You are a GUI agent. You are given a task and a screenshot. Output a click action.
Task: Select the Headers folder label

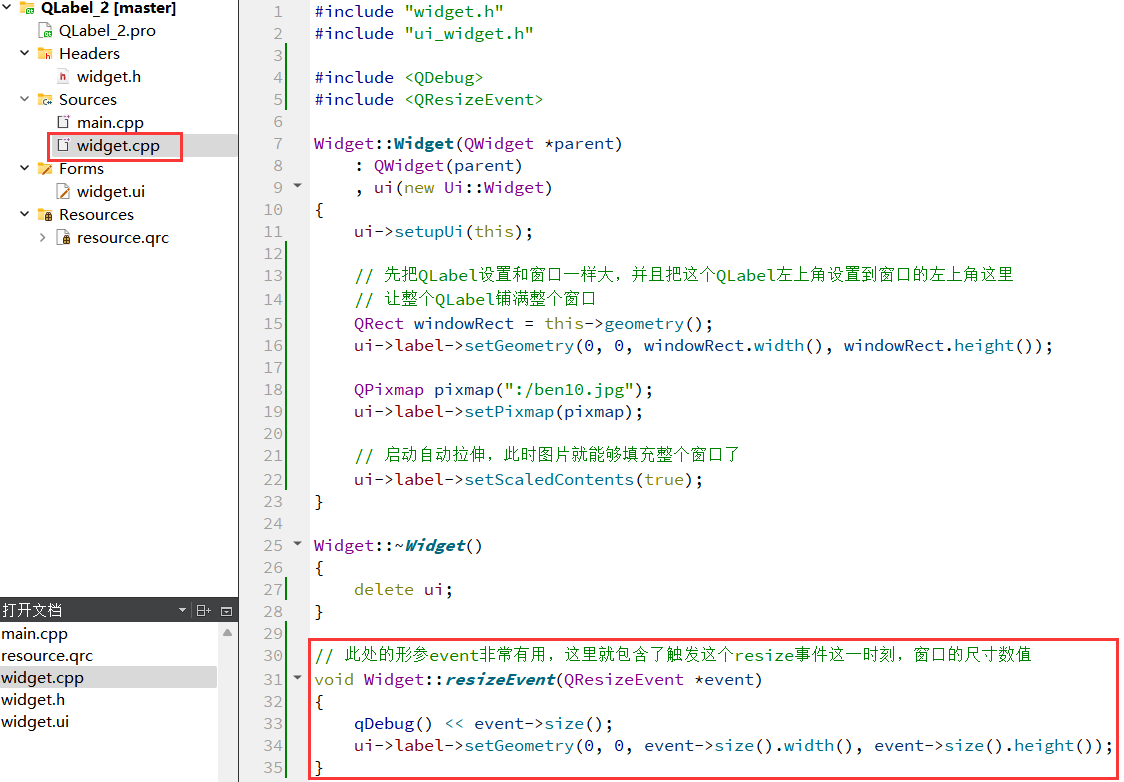click(x=89, y=54)
